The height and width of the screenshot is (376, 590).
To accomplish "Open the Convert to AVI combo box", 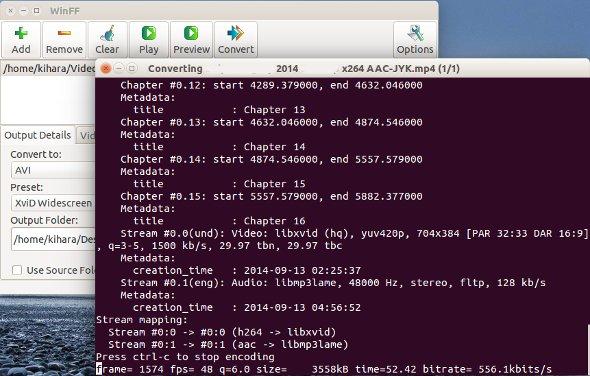I will pyautogui.click(x=53, y=170).
